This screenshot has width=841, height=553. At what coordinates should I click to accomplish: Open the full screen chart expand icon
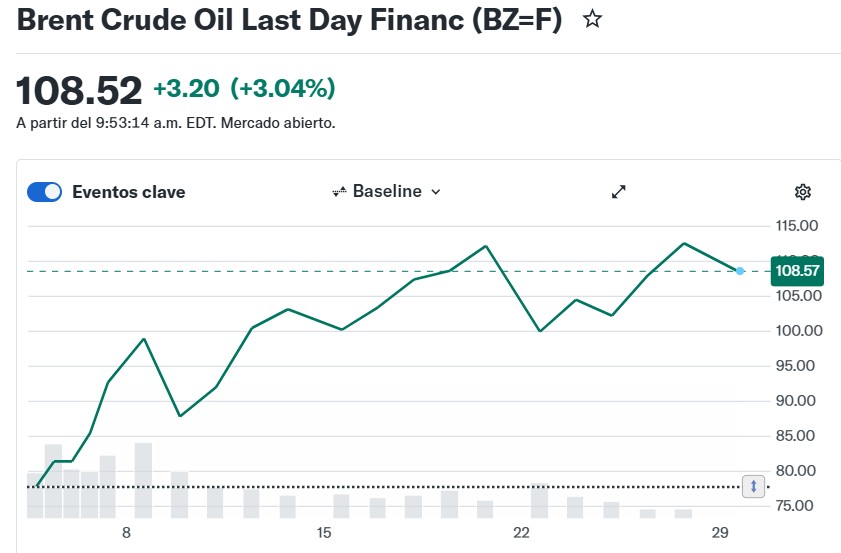(619, 192)
